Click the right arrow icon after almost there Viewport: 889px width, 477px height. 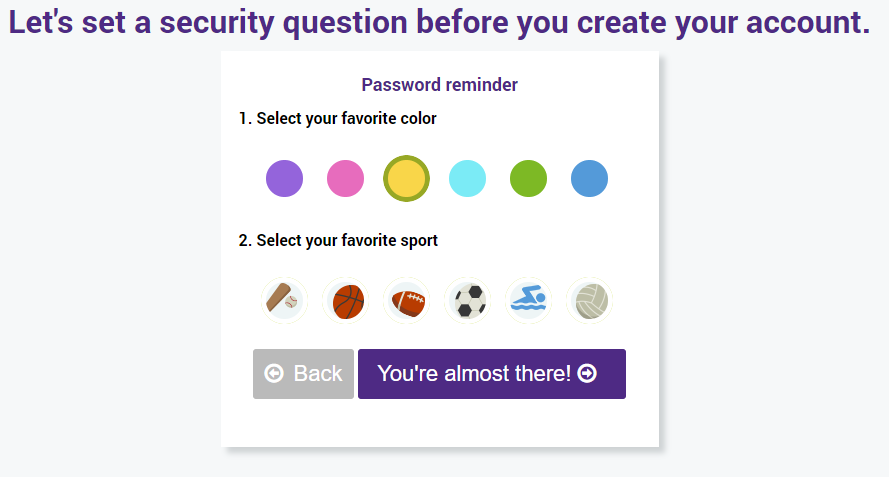[587, 373]
